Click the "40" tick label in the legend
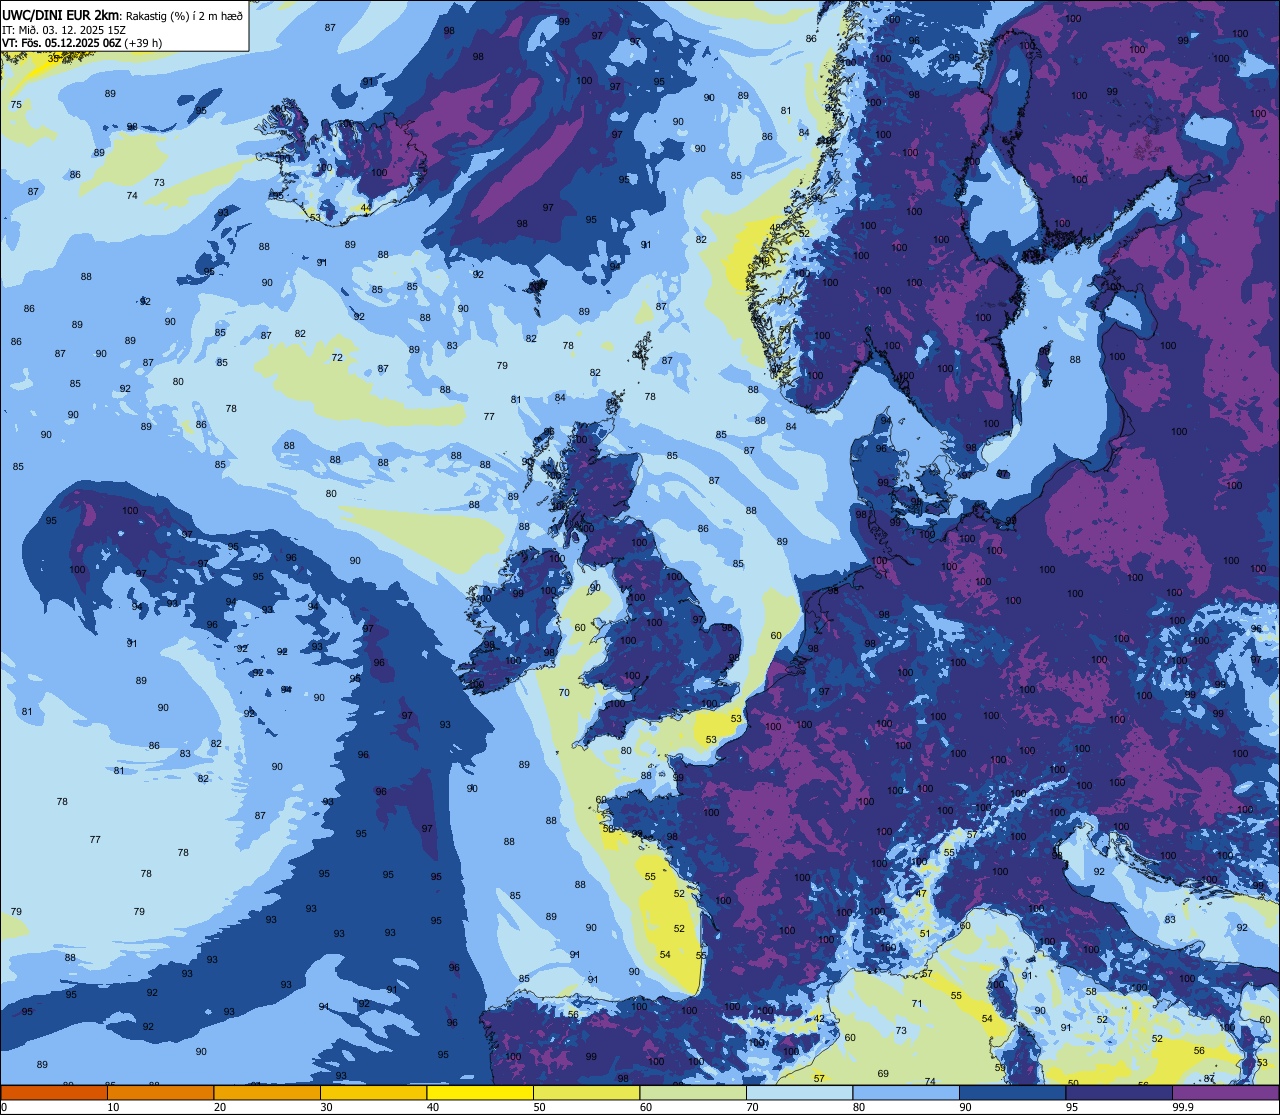The width and height of the screenshot is (1280, 1115). click(433, 1107)
